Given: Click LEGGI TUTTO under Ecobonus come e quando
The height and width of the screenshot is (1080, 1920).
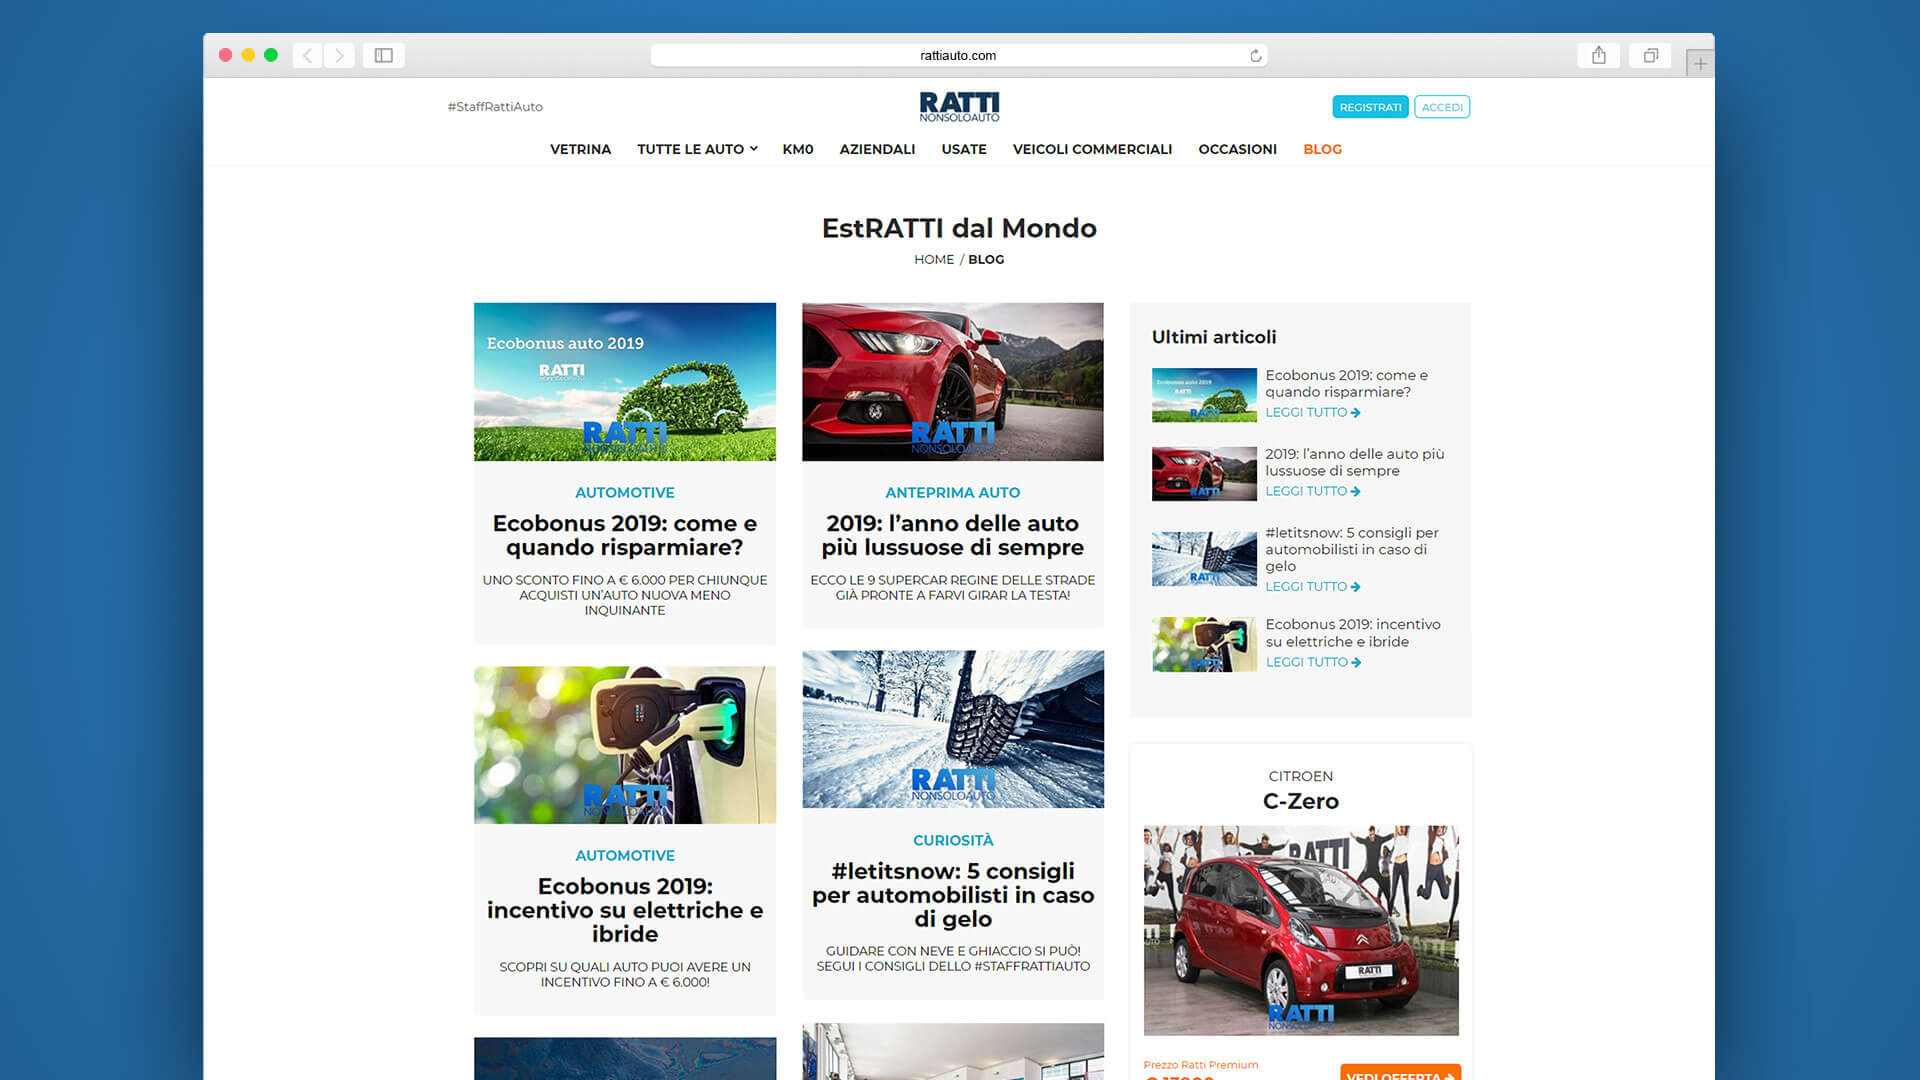Looking at the screenshot, I should pyautogui.click(x=1312, y=412).
